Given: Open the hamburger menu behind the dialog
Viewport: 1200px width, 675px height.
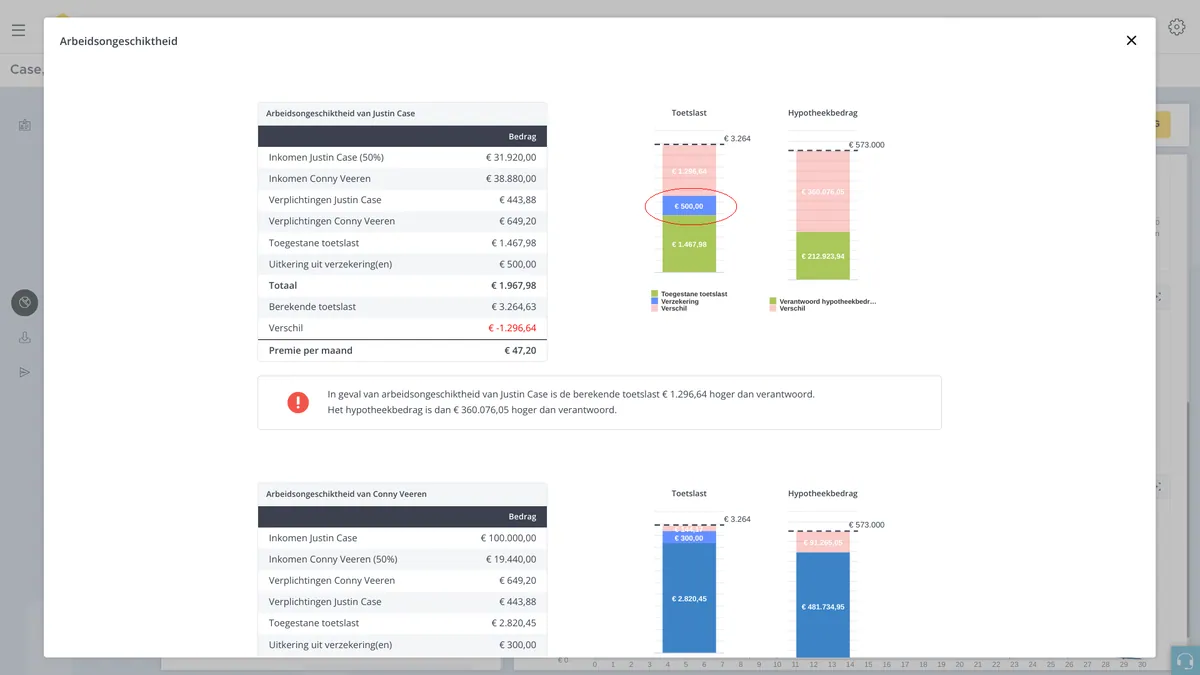Looking at the screenshot, I should click(18, 30).
